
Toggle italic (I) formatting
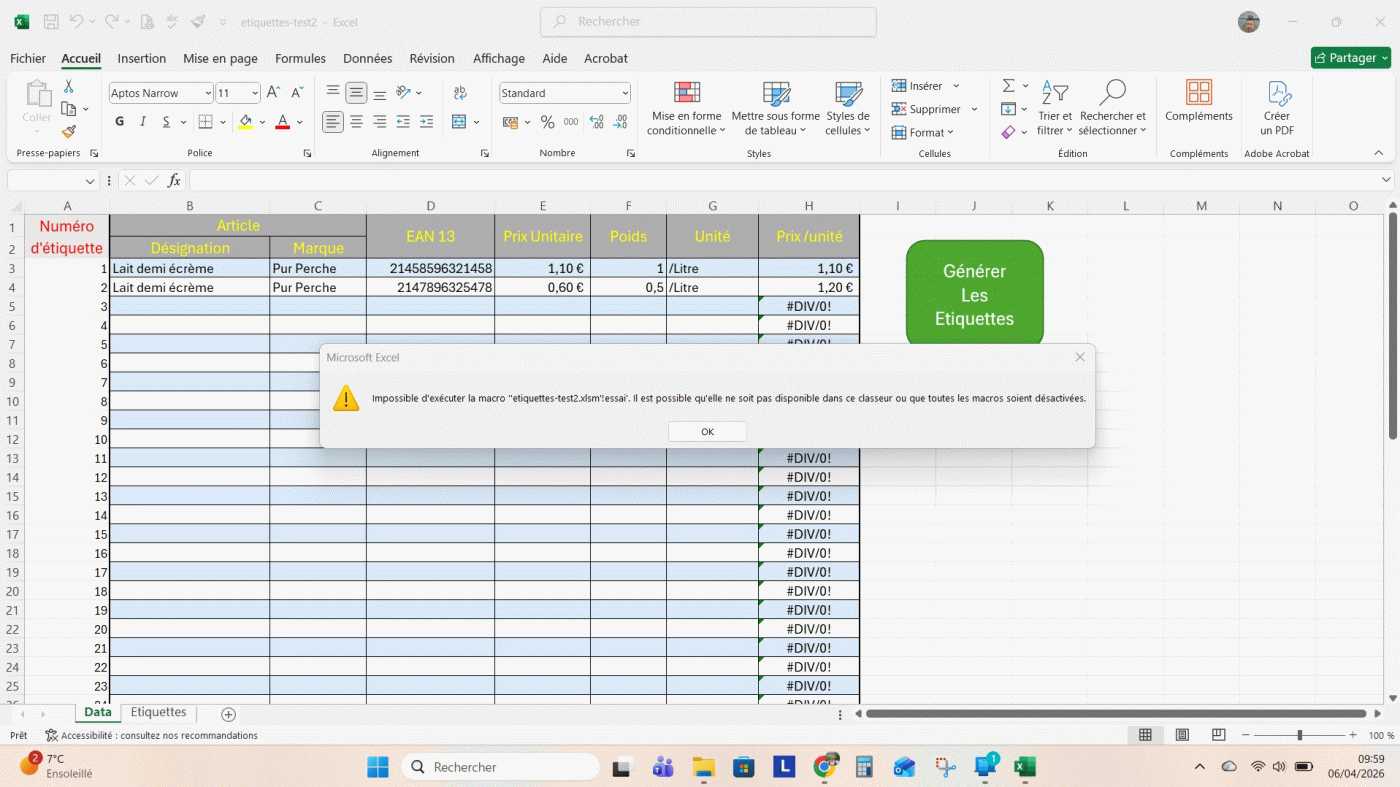(x=143, y=122)
